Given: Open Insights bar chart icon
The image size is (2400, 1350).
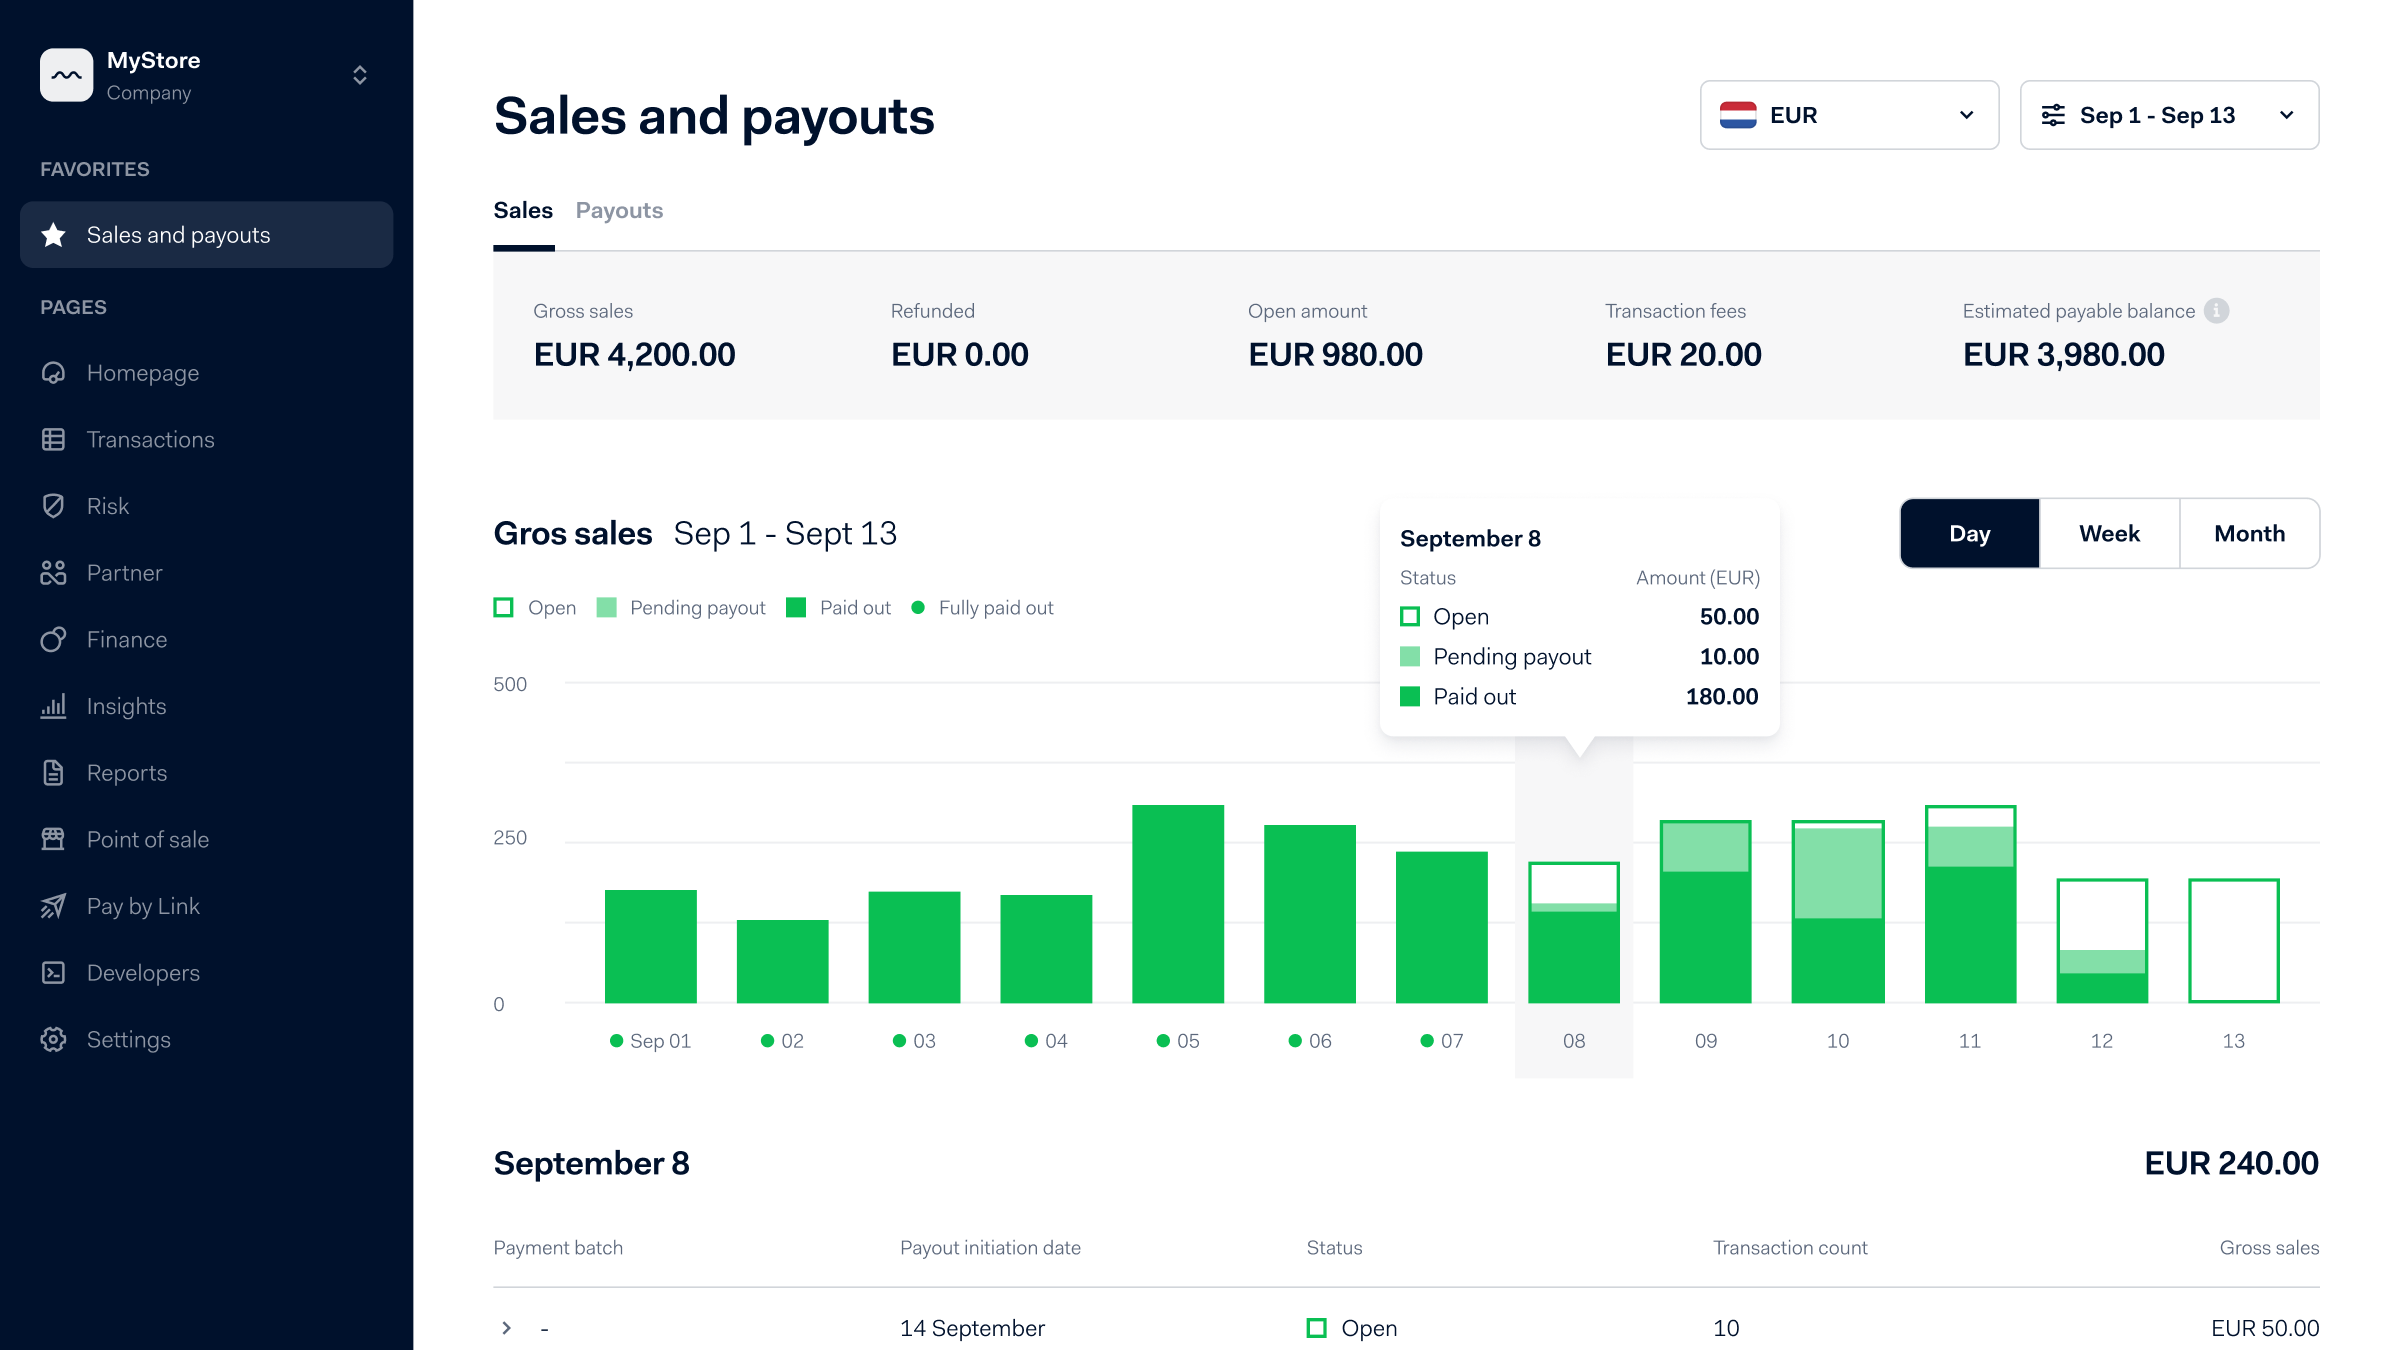Looking at the screenshot, I should (53, 706).
